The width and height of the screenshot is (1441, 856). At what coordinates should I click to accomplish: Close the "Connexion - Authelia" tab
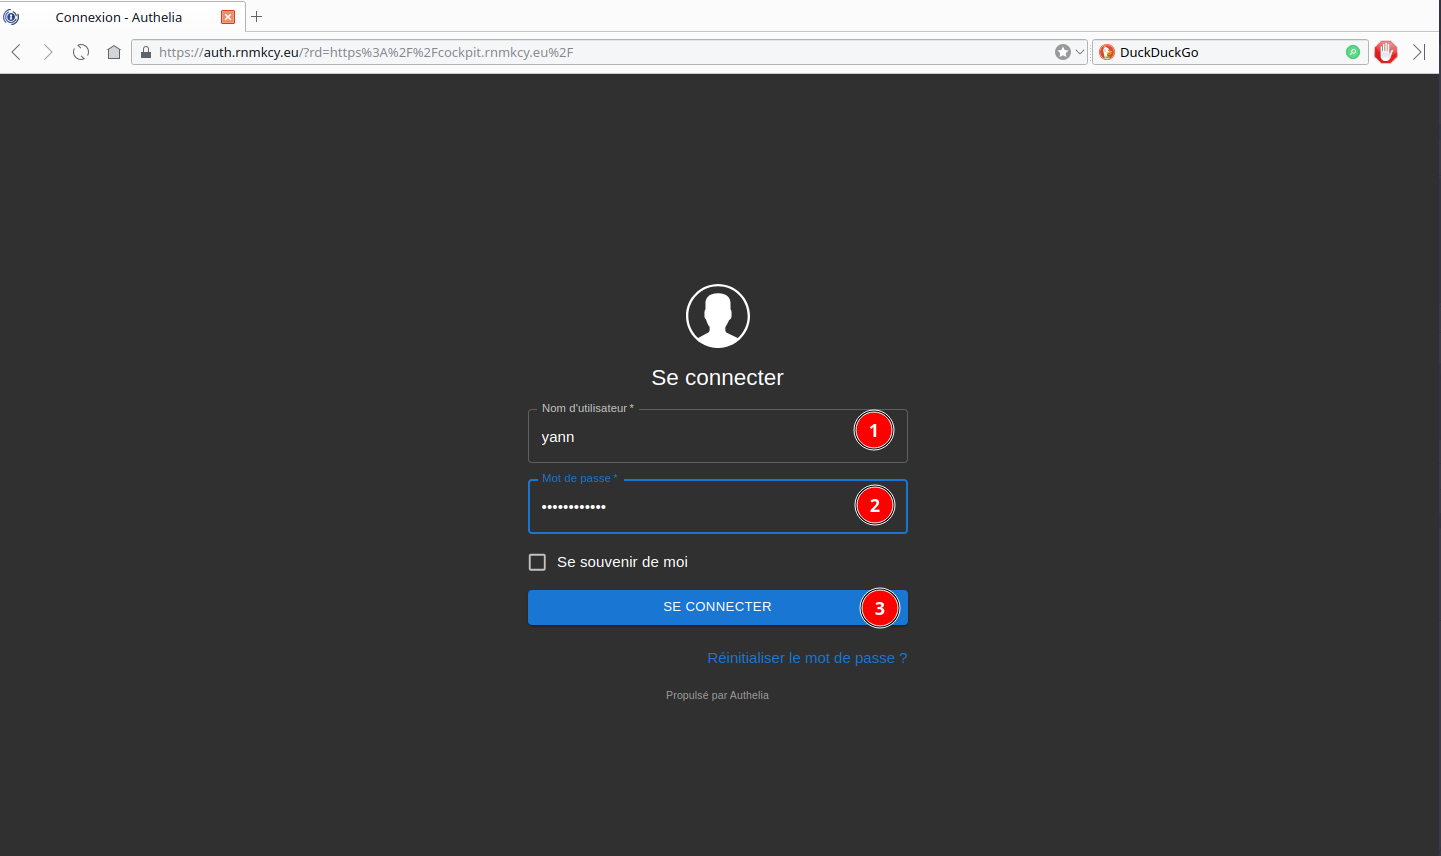[x=228, y=17]
